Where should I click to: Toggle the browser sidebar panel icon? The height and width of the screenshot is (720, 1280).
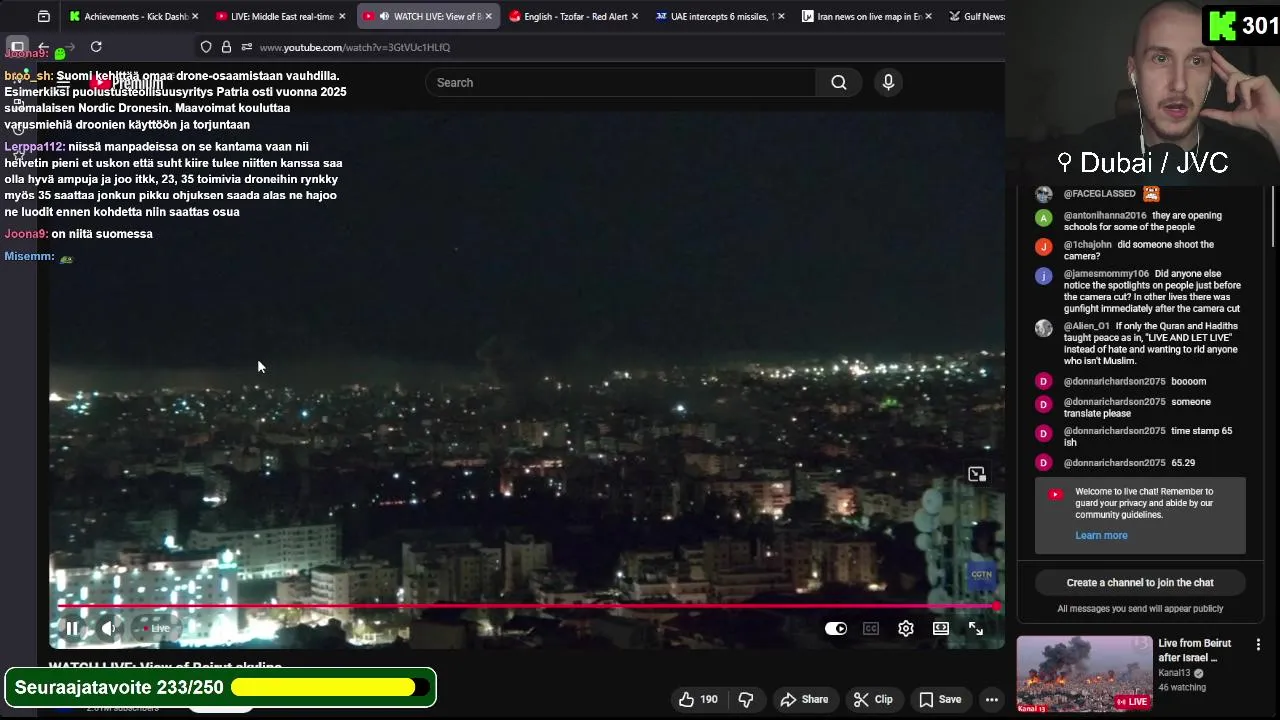(17, 47)
